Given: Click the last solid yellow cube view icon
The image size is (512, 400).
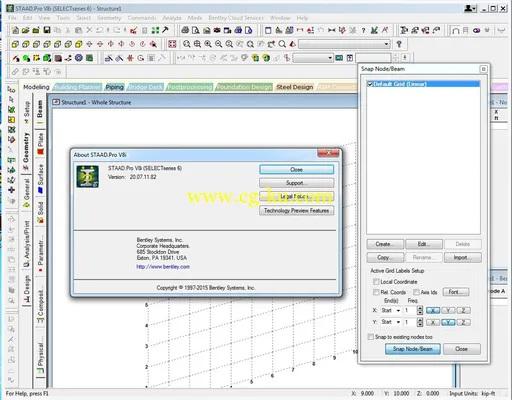Looking at the screenshot, I should pyautogui.click(x=79, y=44).
